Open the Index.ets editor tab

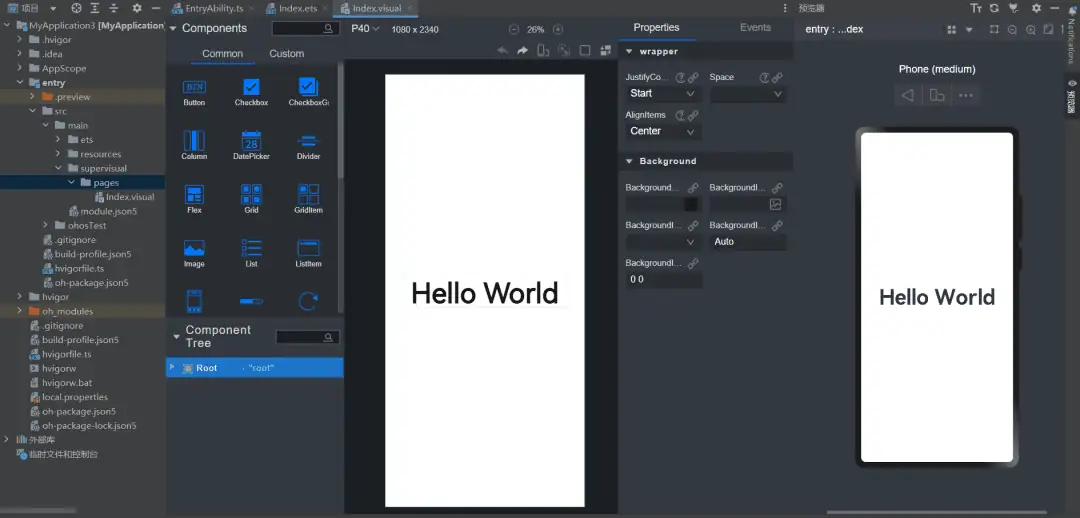[298, 8]
